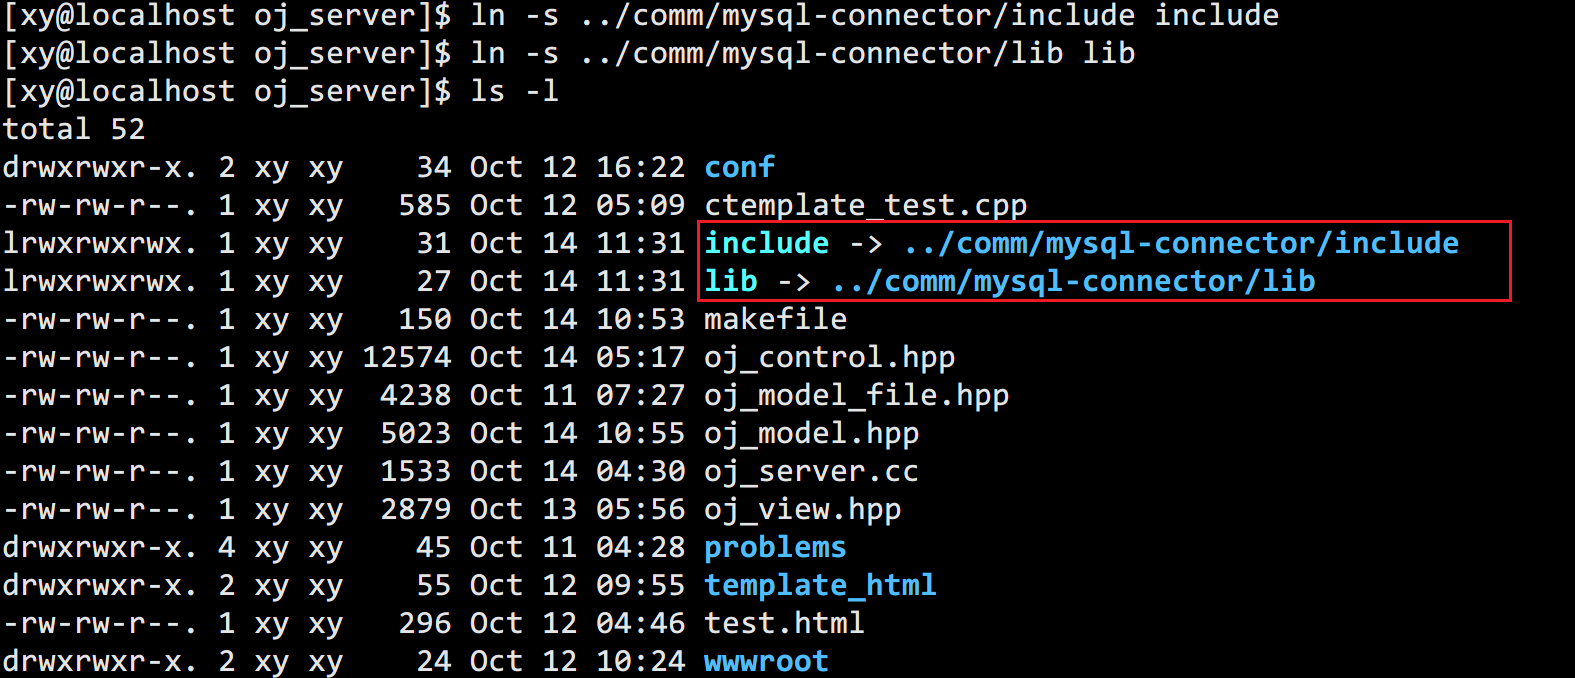Select the oj_model.hpp filename
Screen dimensions: 1575x678
point(811,433)
